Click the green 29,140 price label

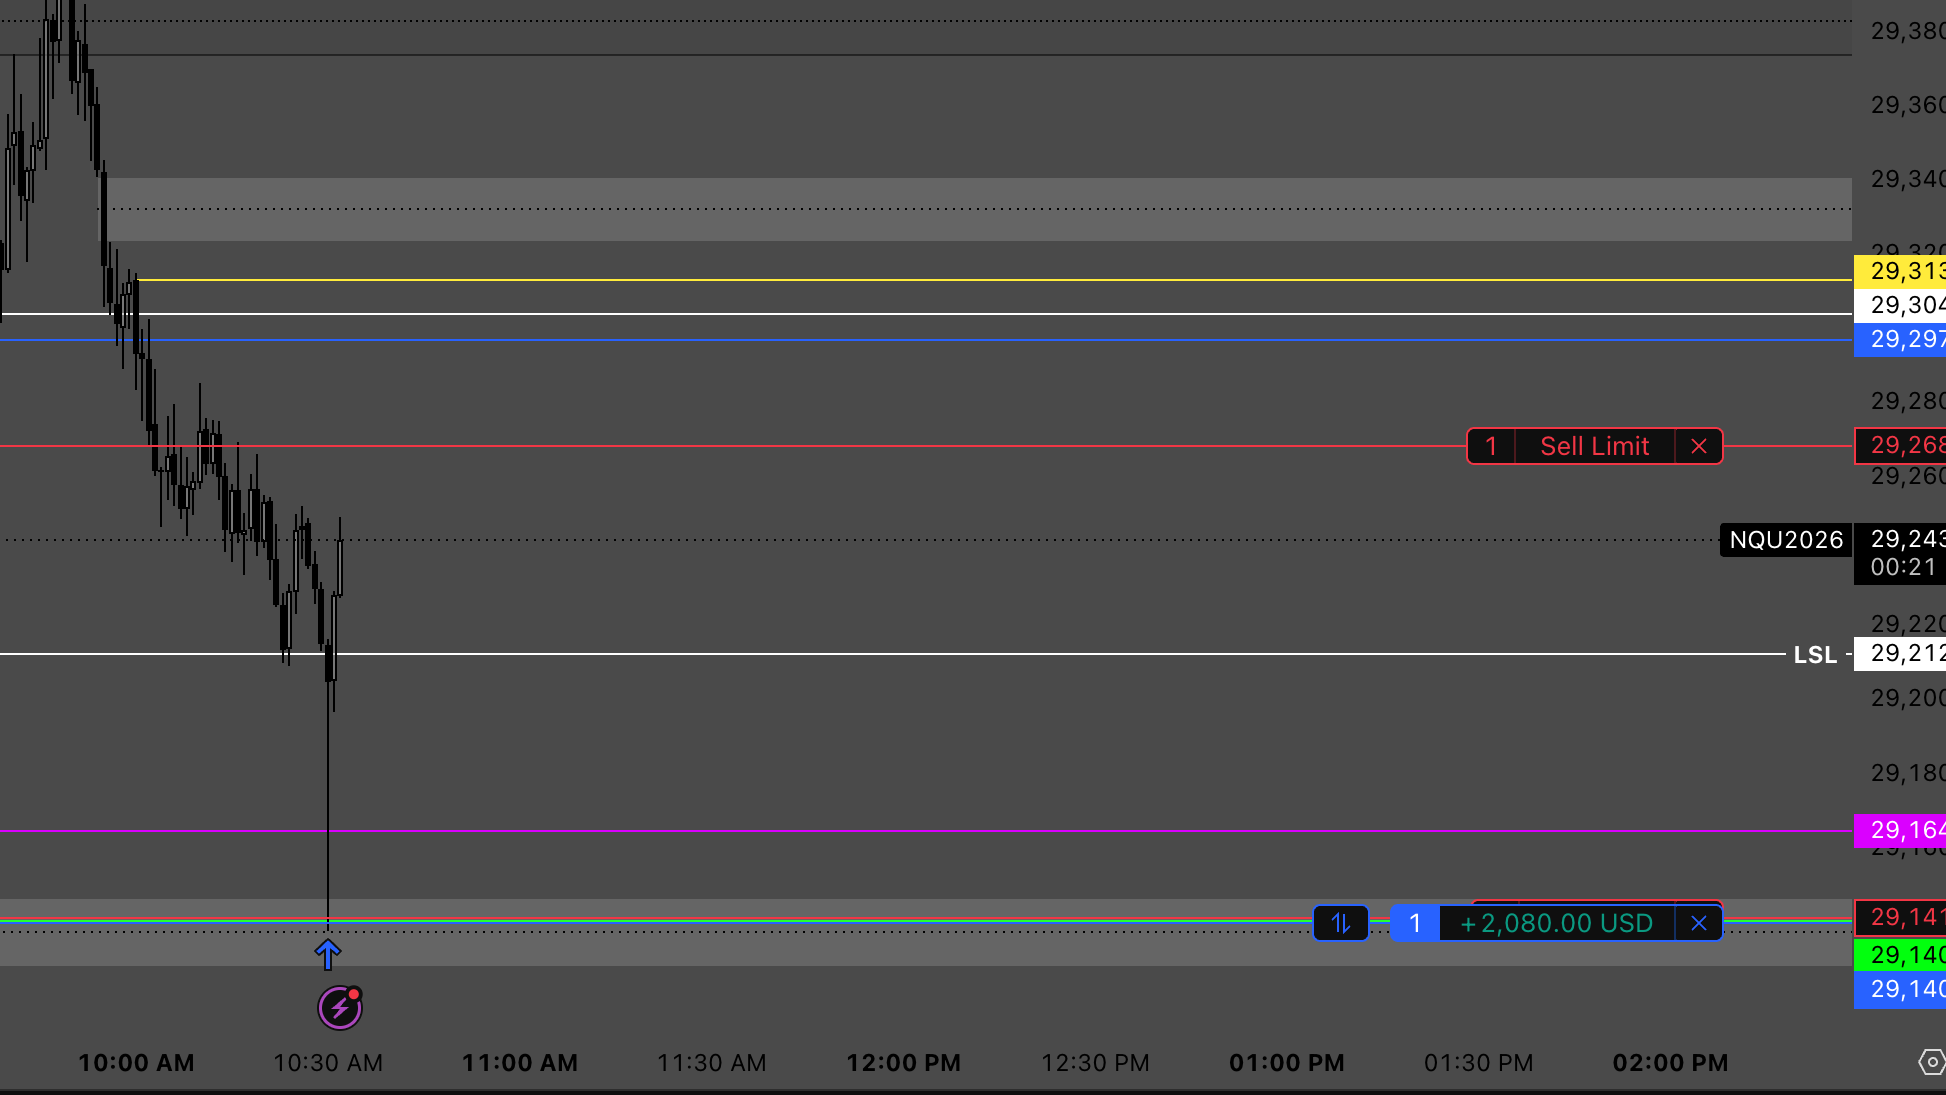[1900, 955]
